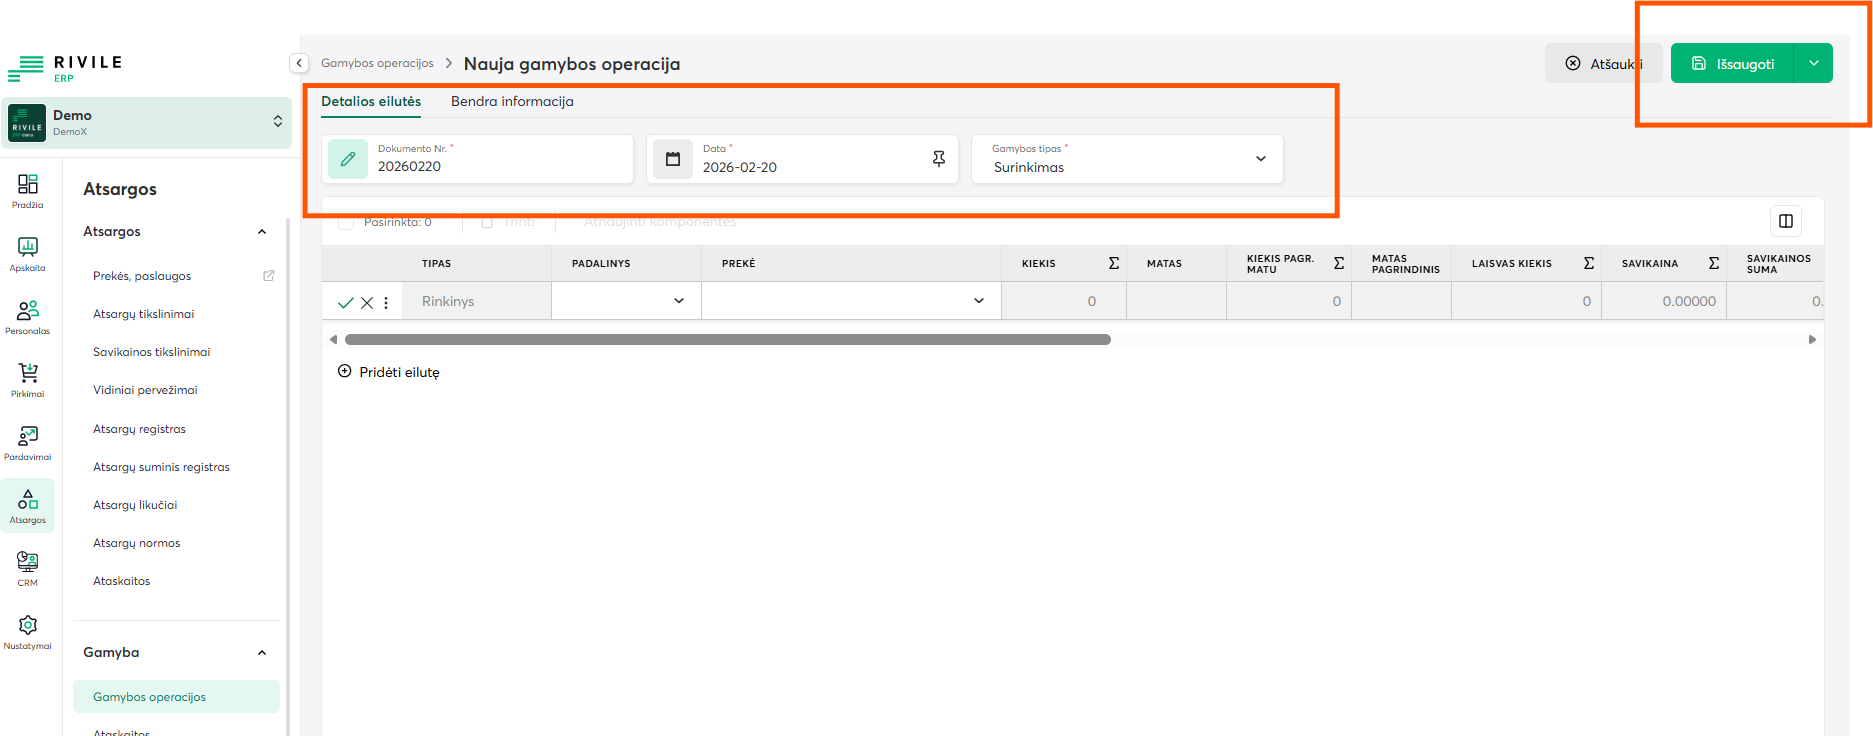Screen dimensions: 1873x736
Task: Open Nustatymai settings icon
Action: [28, 631]
